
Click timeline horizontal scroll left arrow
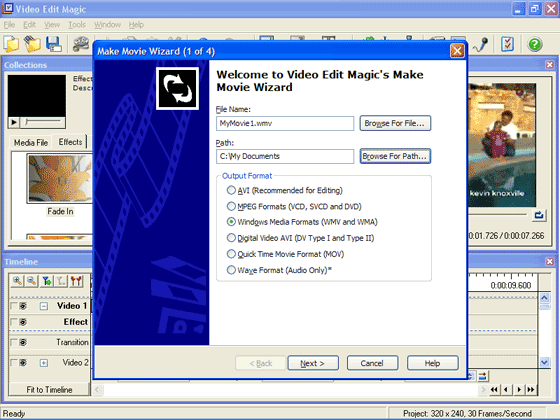[x=98, y=389]
